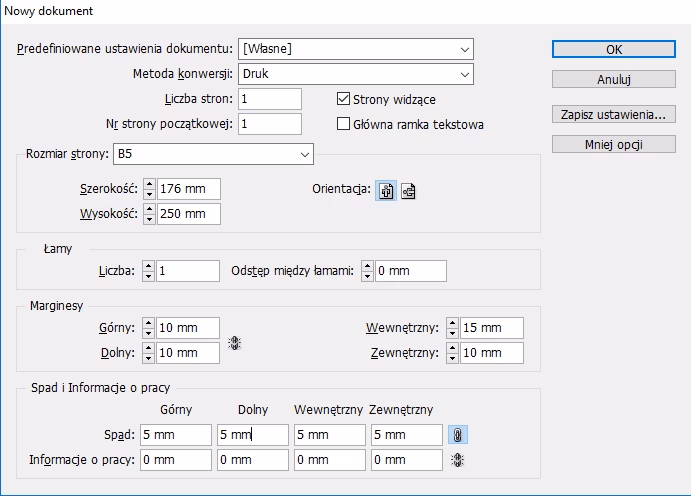Viewport: 691px width, 496px height.
Task: Click the Wewnętrzny margin 15 mm field
Action: (492, 328)
